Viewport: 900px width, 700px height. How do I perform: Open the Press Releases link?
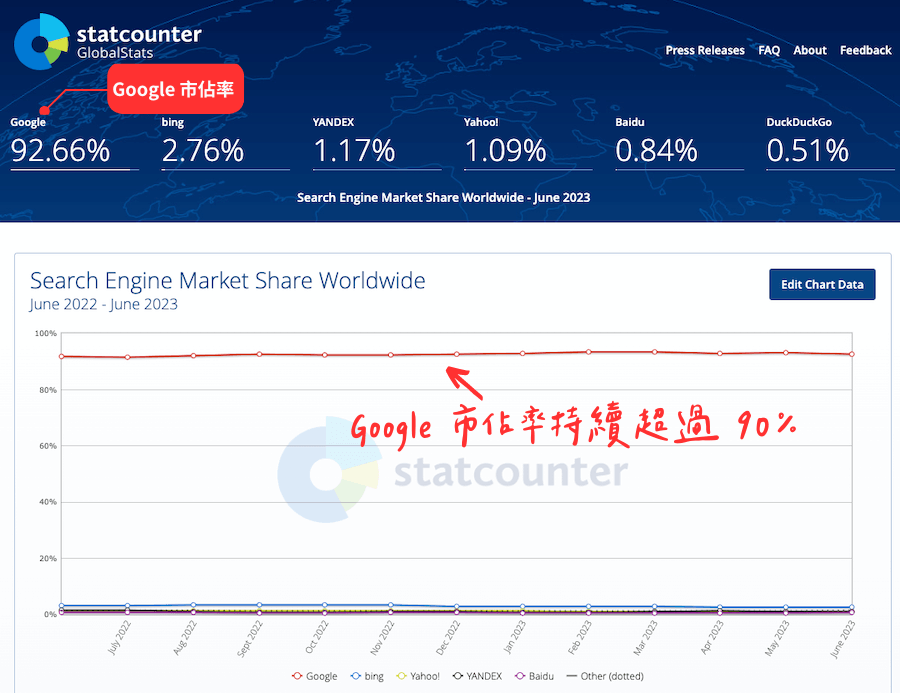705,50
